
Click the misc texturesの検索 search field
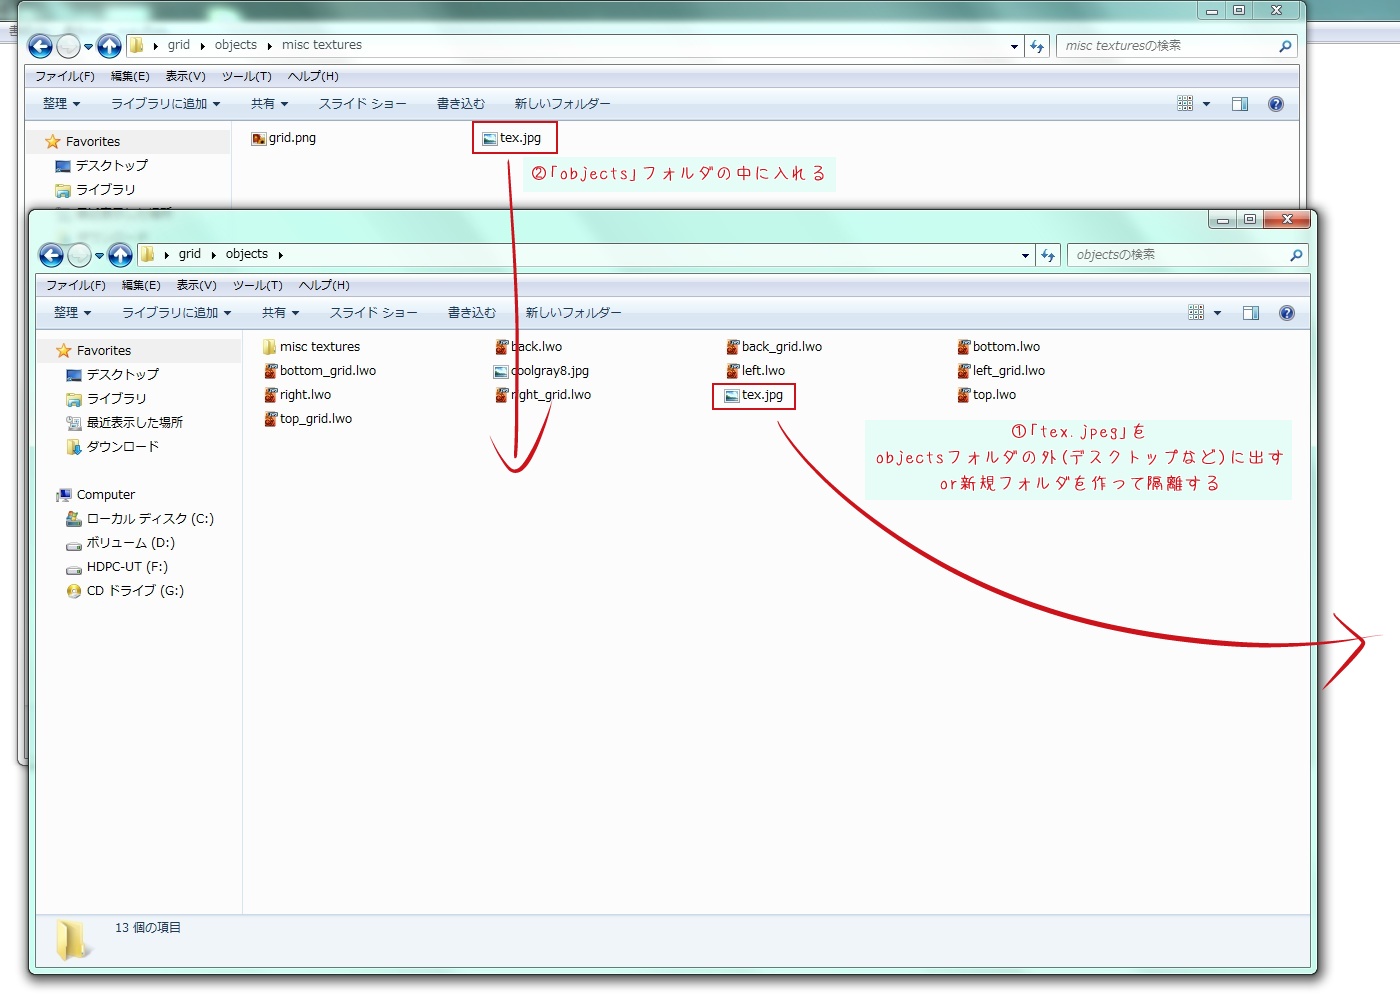(x=1176, y=46)
